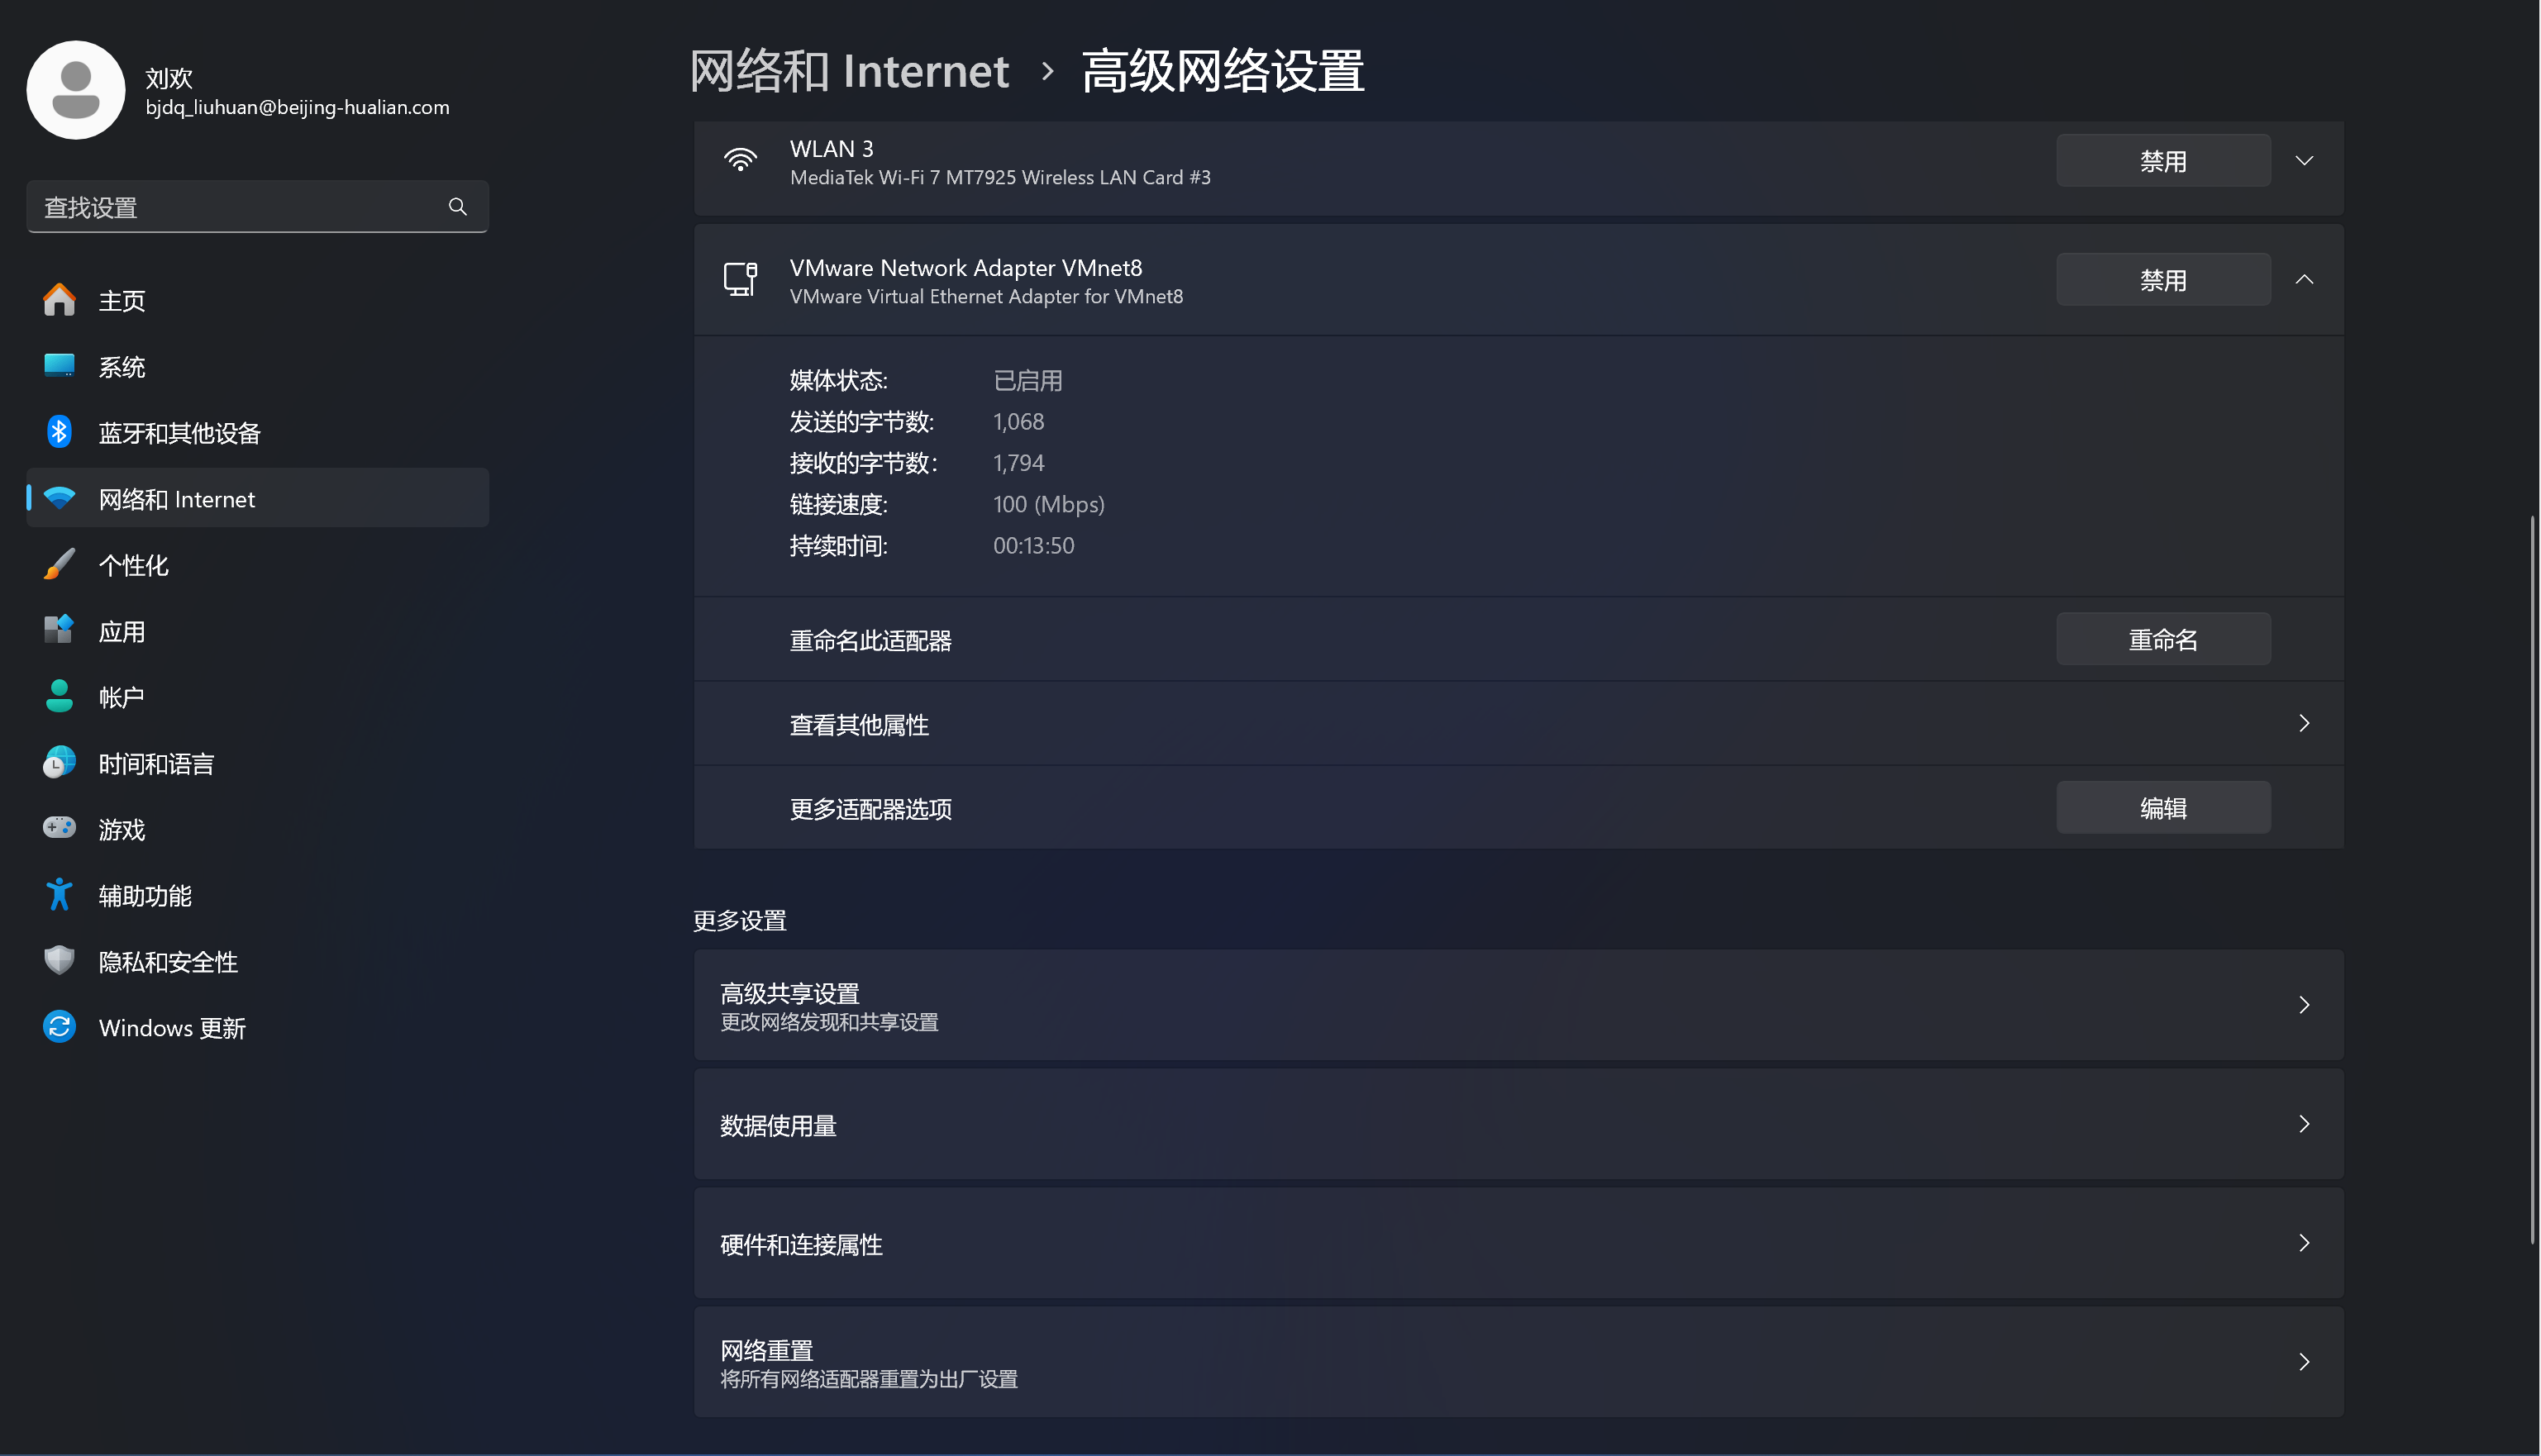Go back to 网络和 Internet breadcrumb
Image resolution: width=2541 pixels, height=1456 pixels.
849,70
